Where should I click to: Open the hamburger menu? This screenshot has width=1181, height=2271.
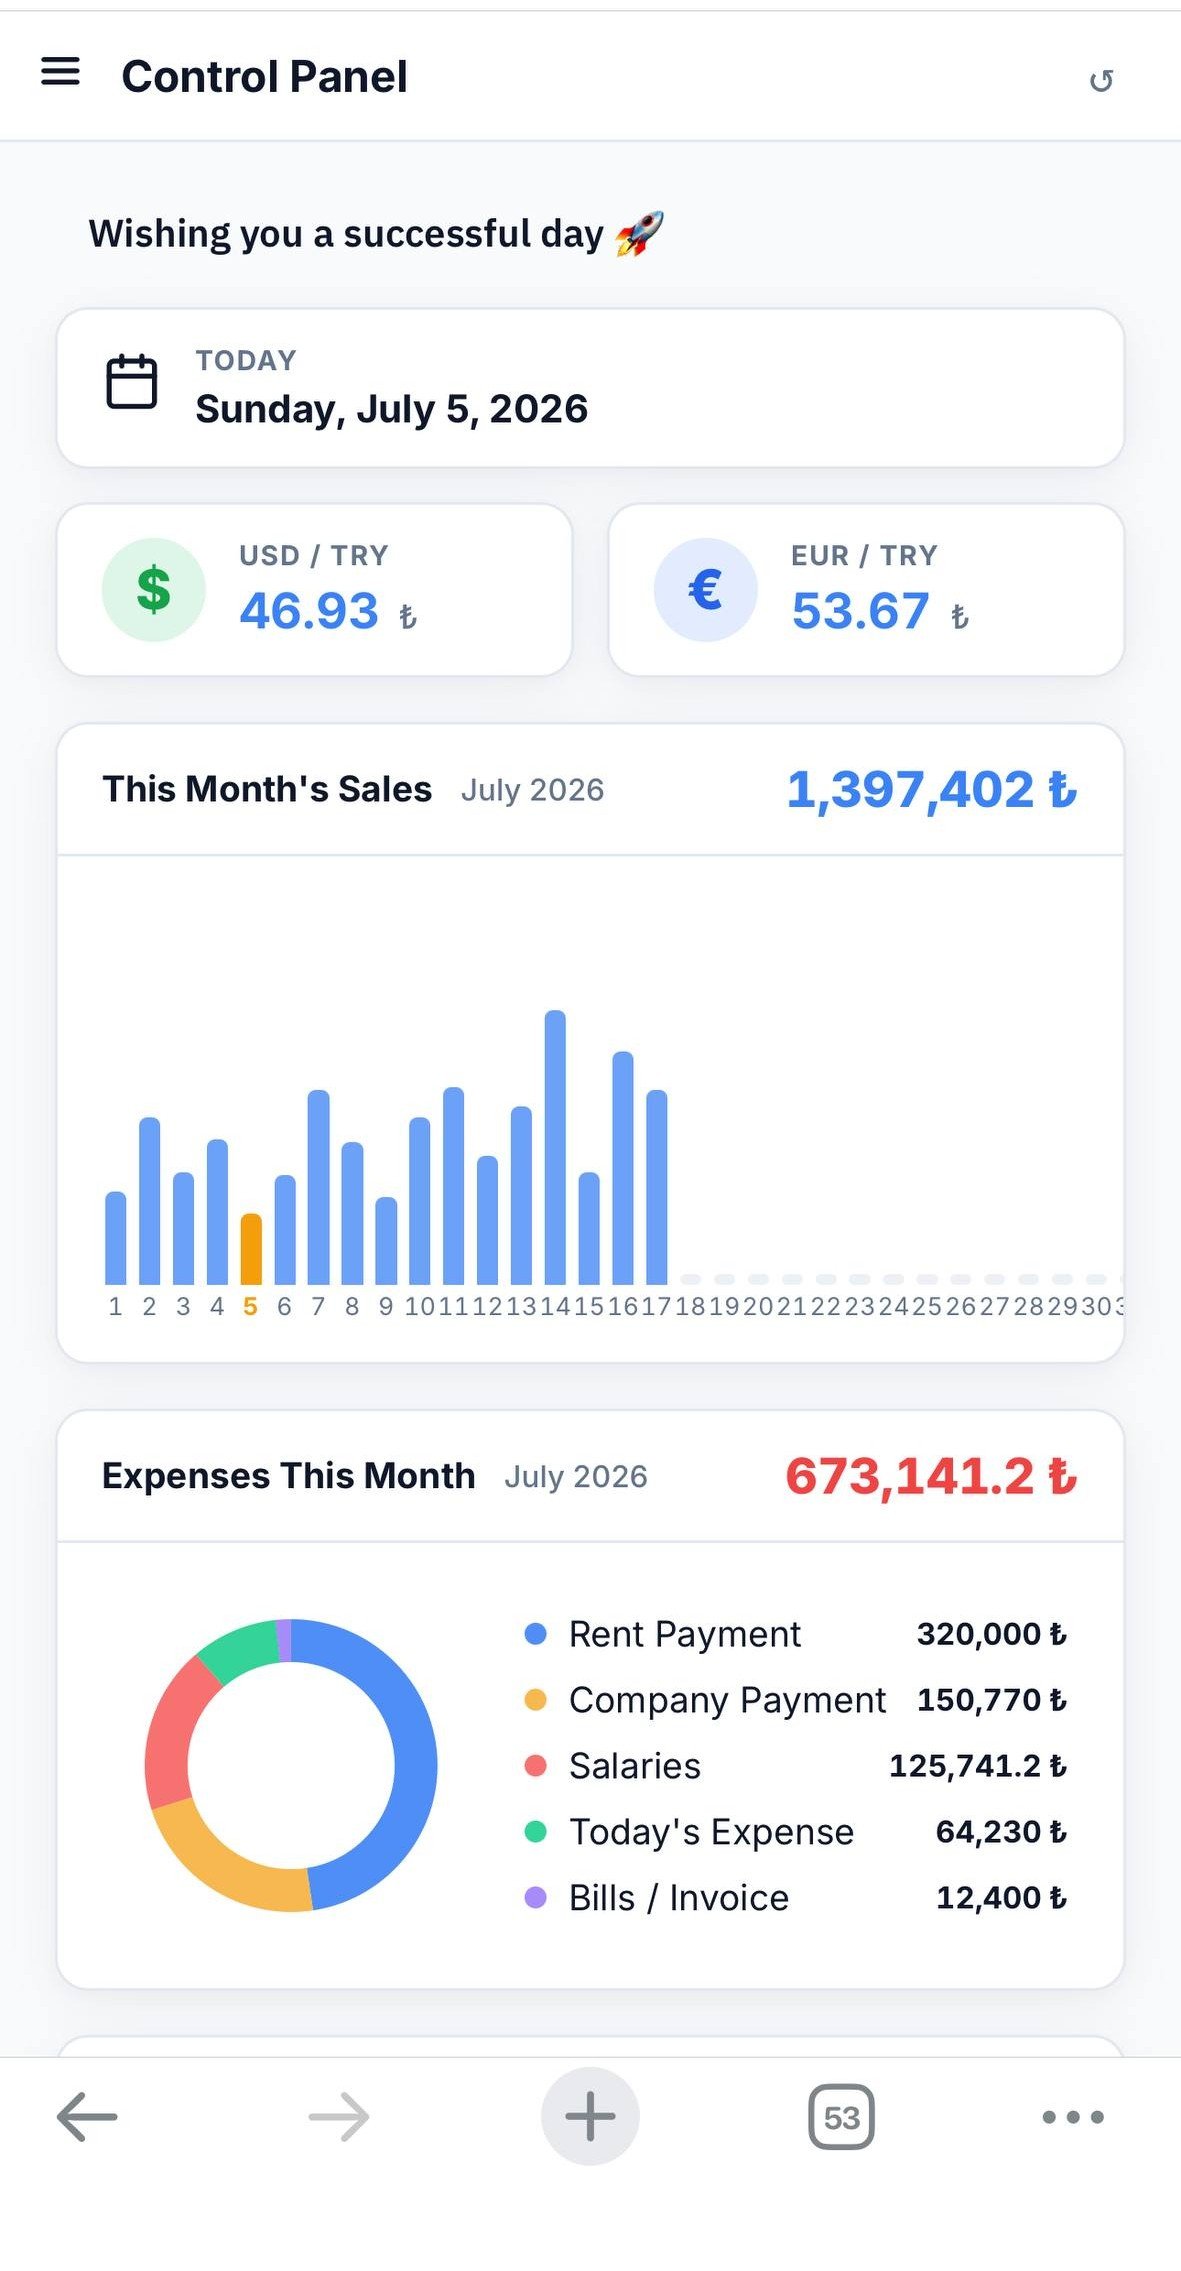[x=60, y=72]
